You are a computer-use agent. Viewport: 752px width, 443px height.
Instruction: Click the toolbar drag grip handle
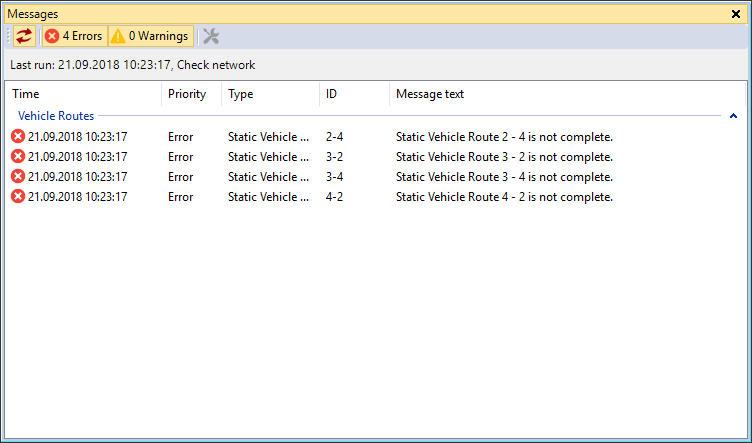tap(9, 36)
